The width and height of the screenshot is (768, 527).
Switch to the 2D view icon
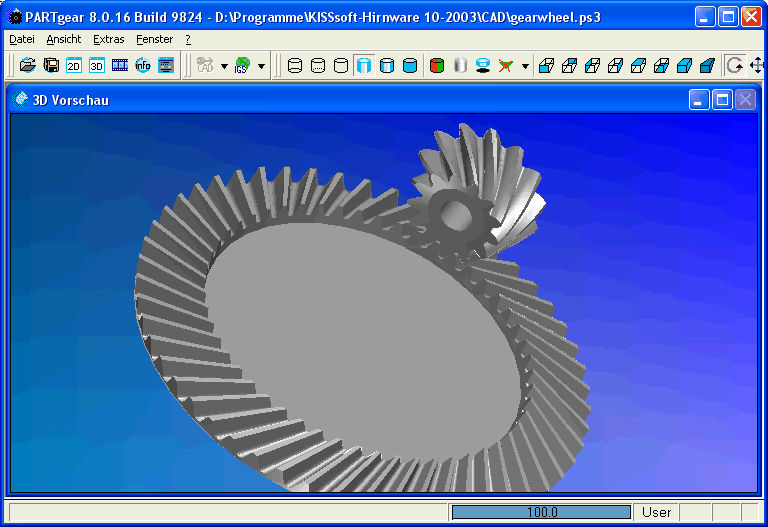pyautogui.click(x=73, y=66)
